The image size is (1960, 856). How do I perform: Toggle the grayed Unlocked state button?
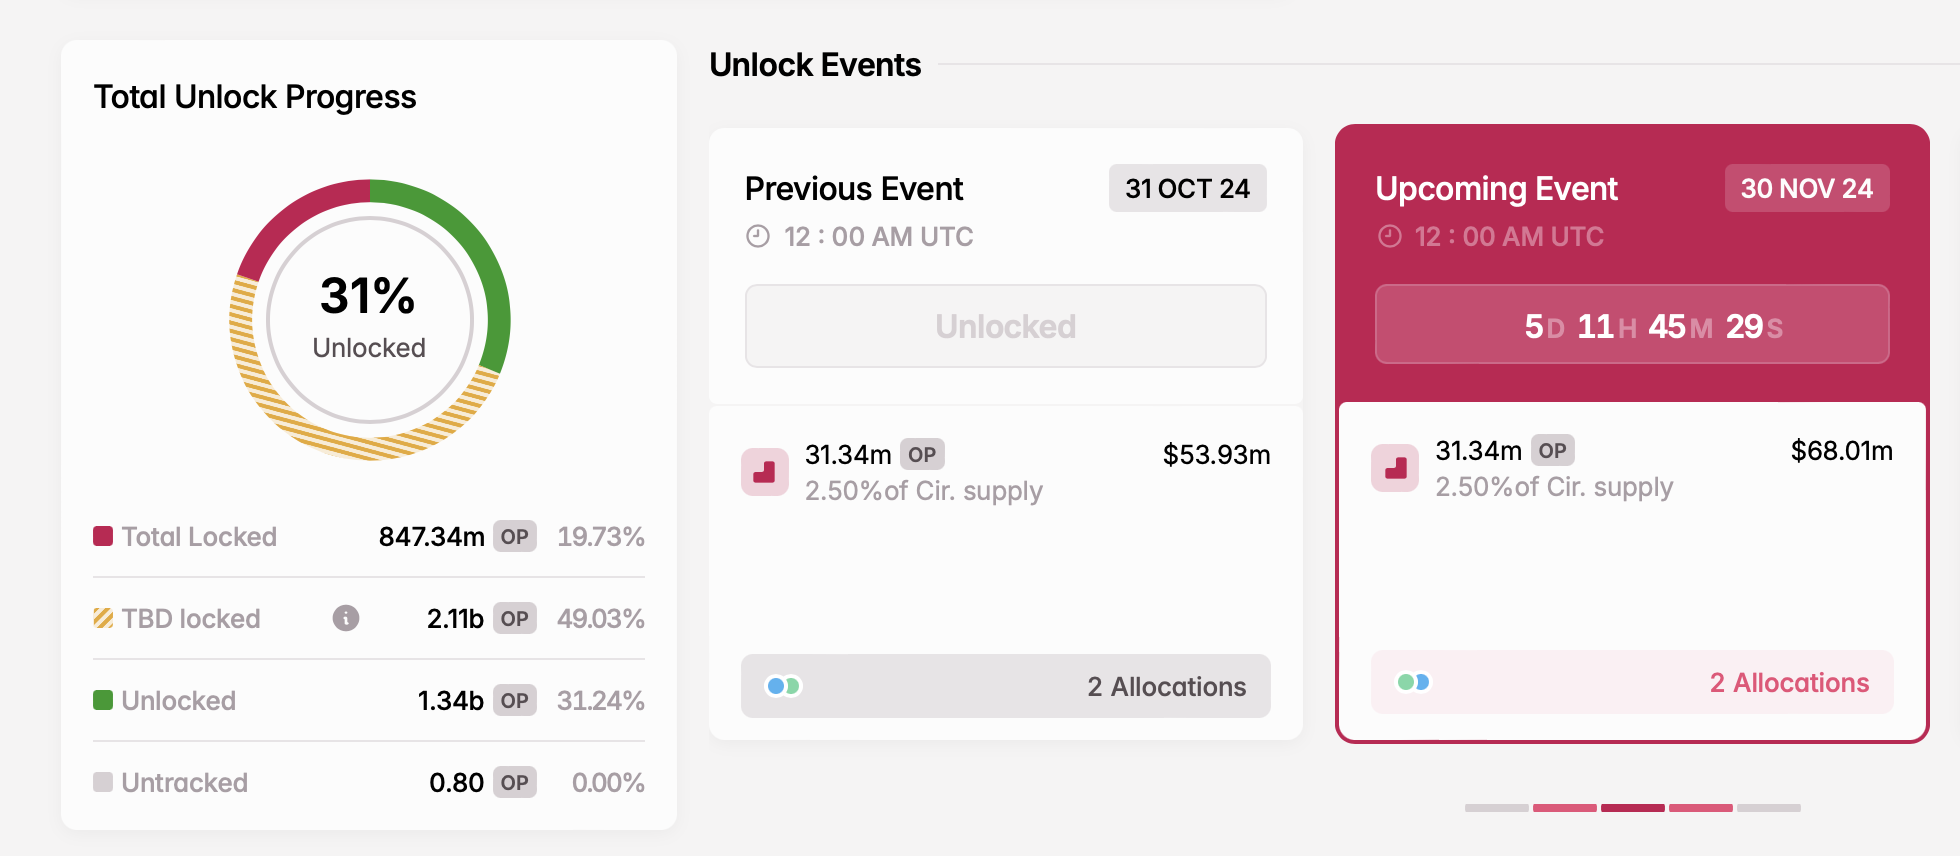coord(1005,326)
